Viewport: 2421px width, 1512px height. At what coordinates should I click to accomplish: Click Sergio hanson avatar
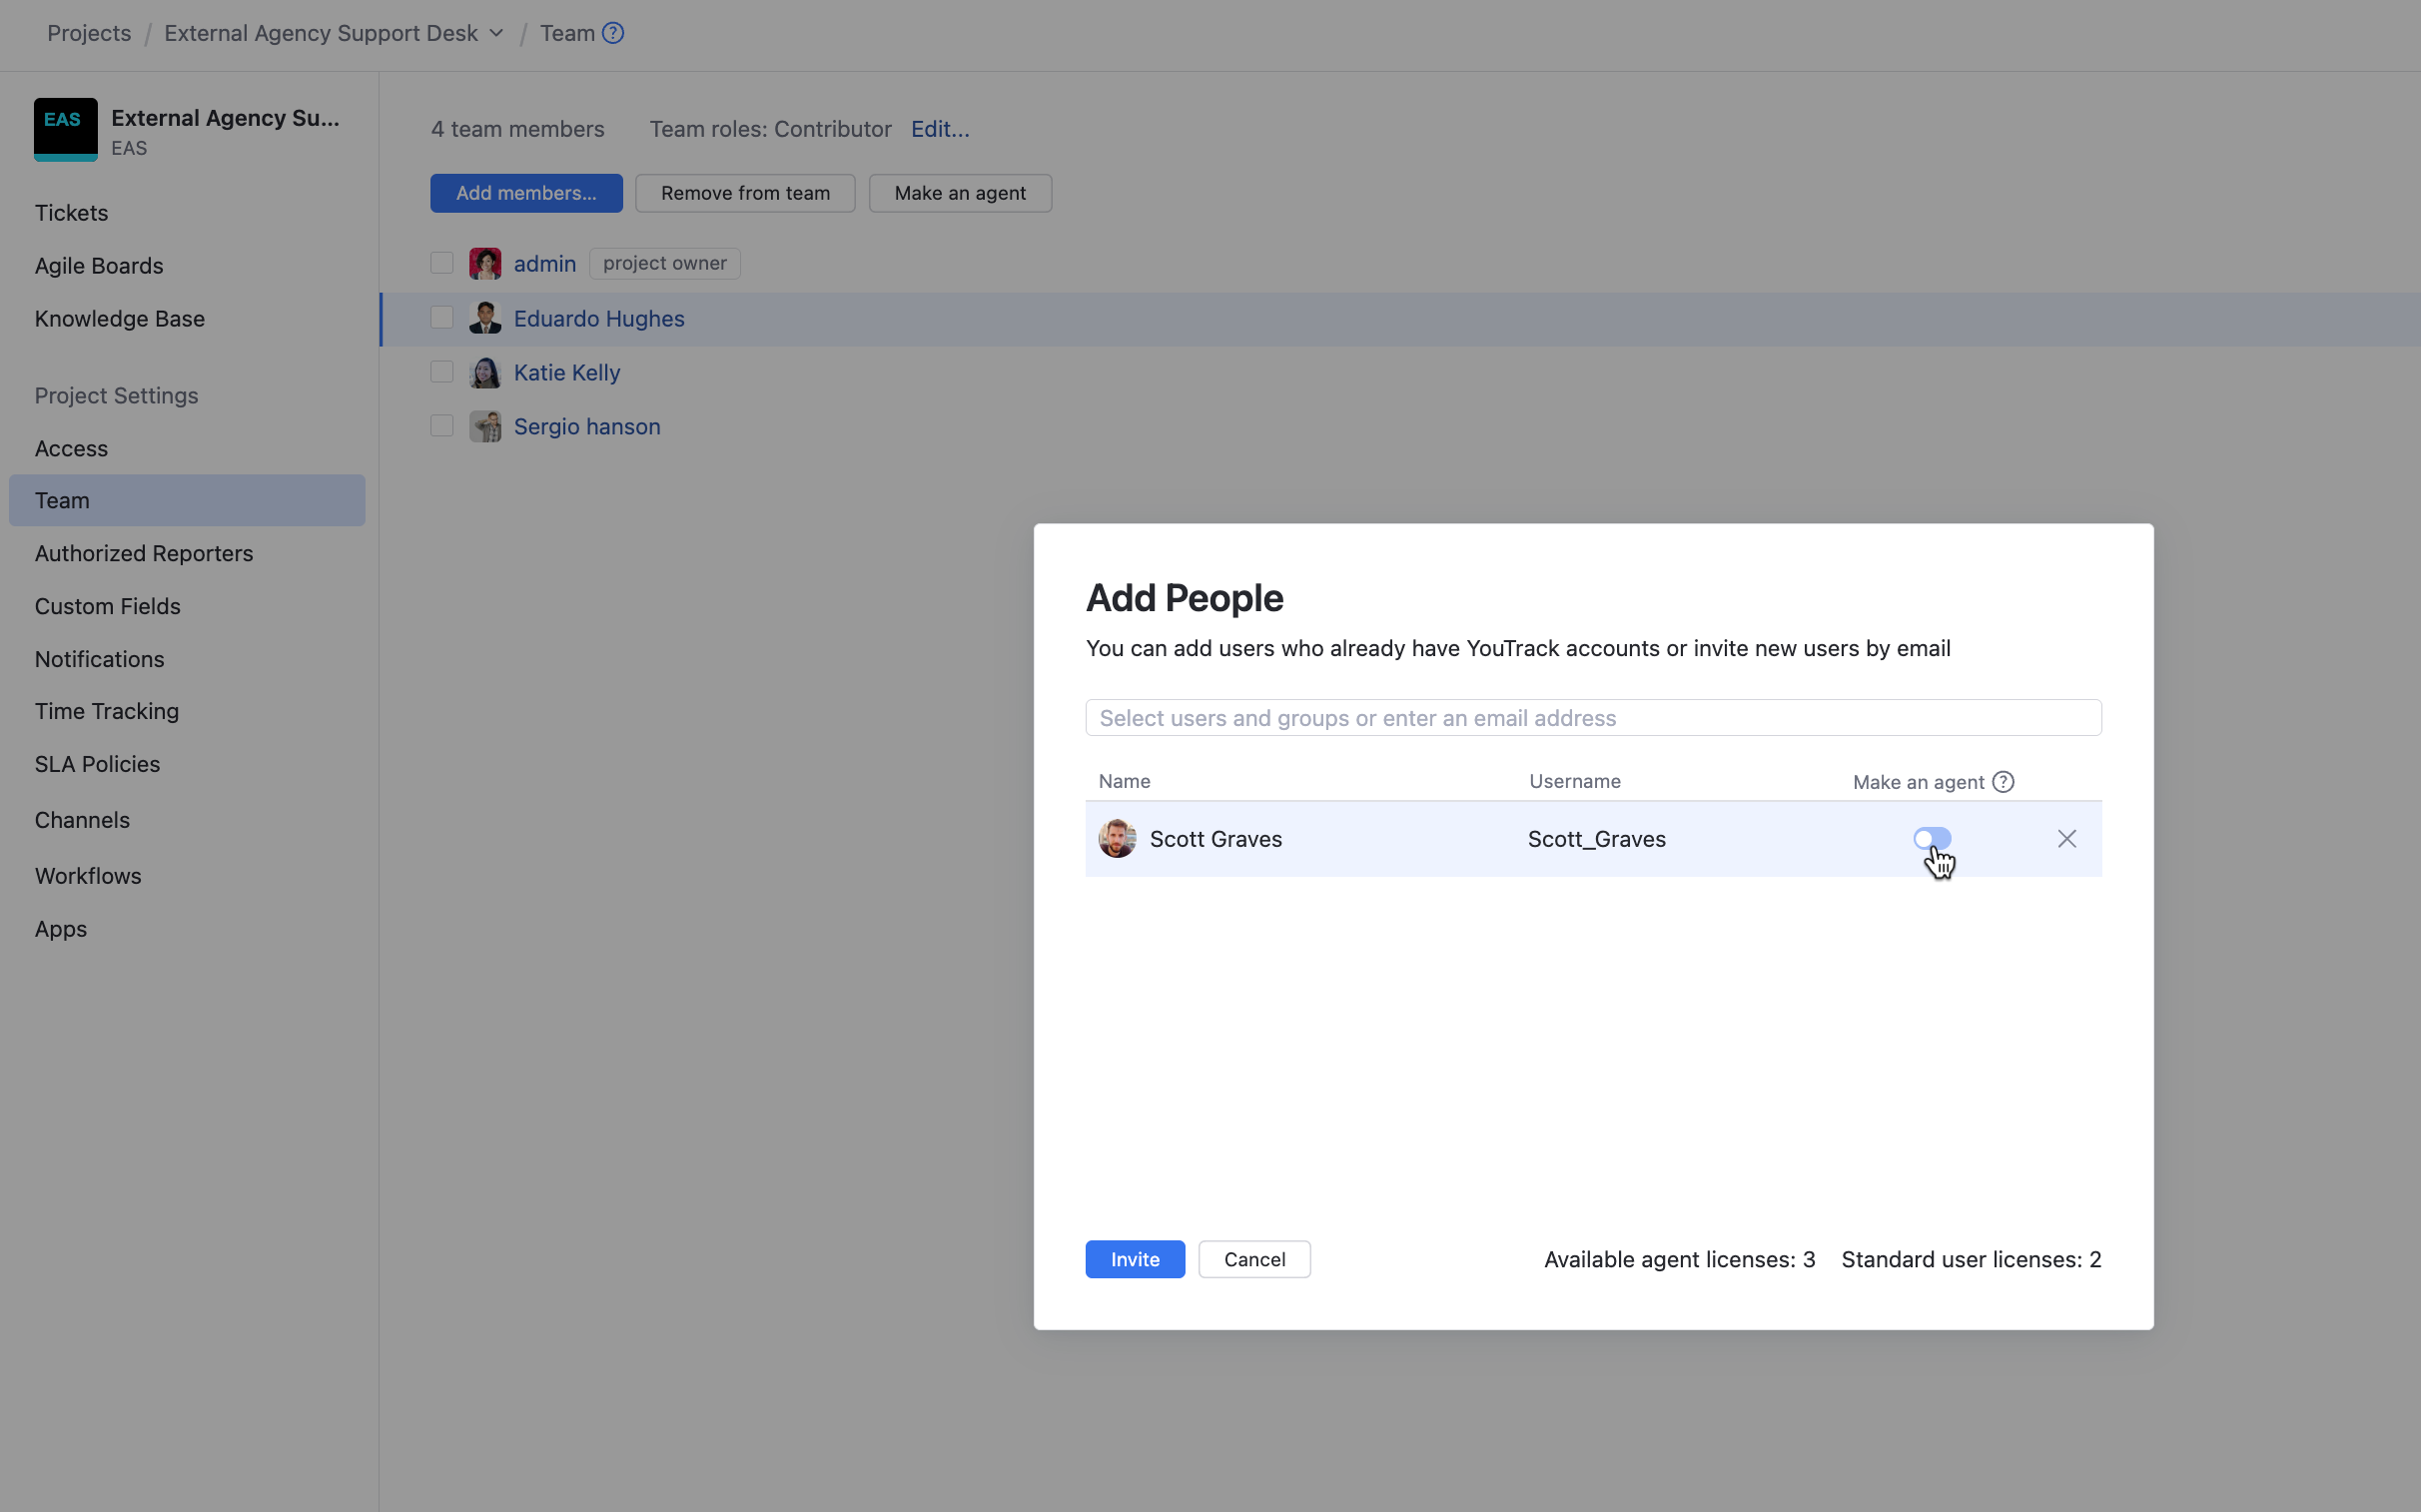[485, 427]
